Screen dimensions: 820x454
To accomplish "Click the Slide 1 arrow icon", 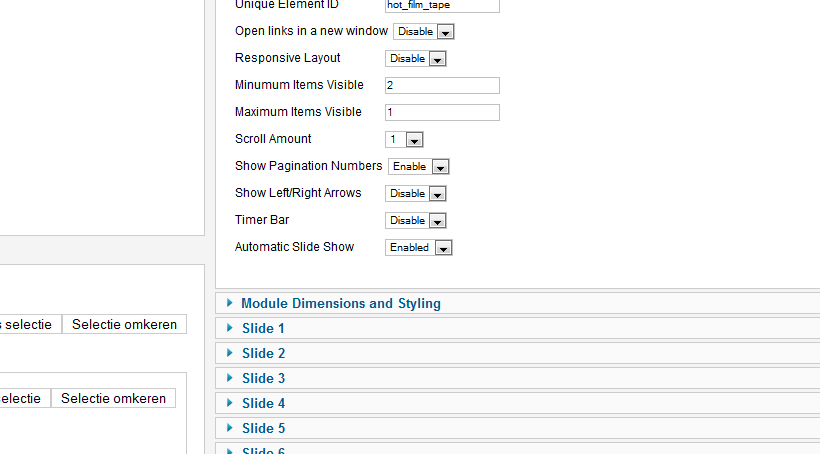I will coord(230,328).
